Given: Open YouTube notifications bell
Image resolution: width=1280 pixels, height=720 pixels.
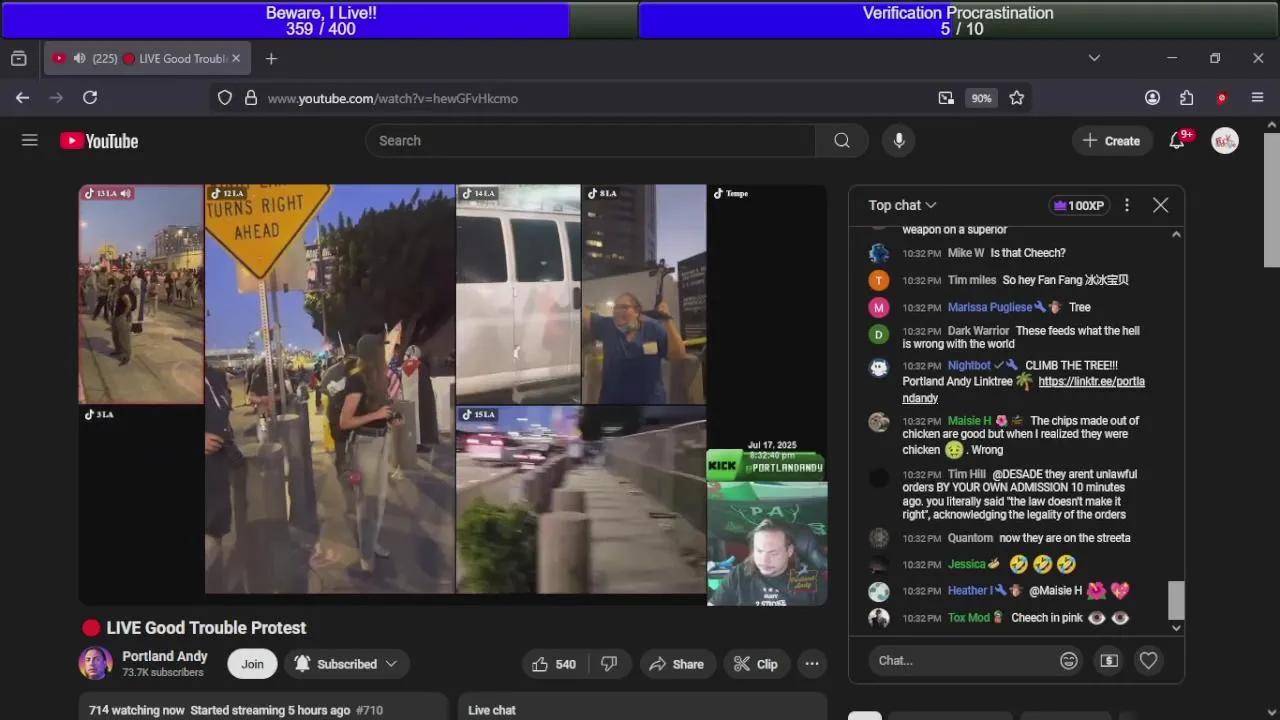Looking at the screenshot, I should tap(1177, 141).
